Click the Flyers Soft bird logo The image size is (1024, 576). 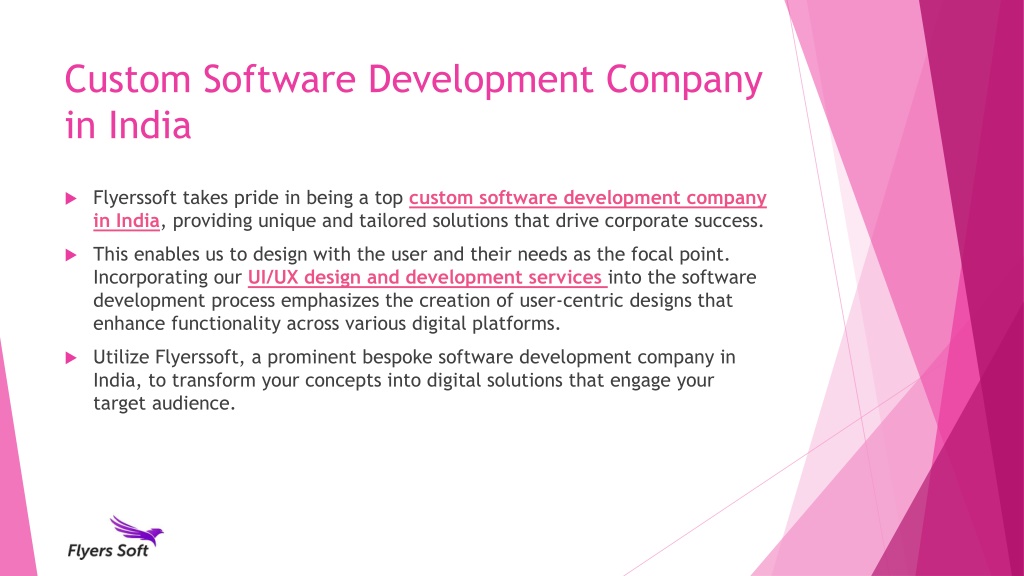point(116,537)
